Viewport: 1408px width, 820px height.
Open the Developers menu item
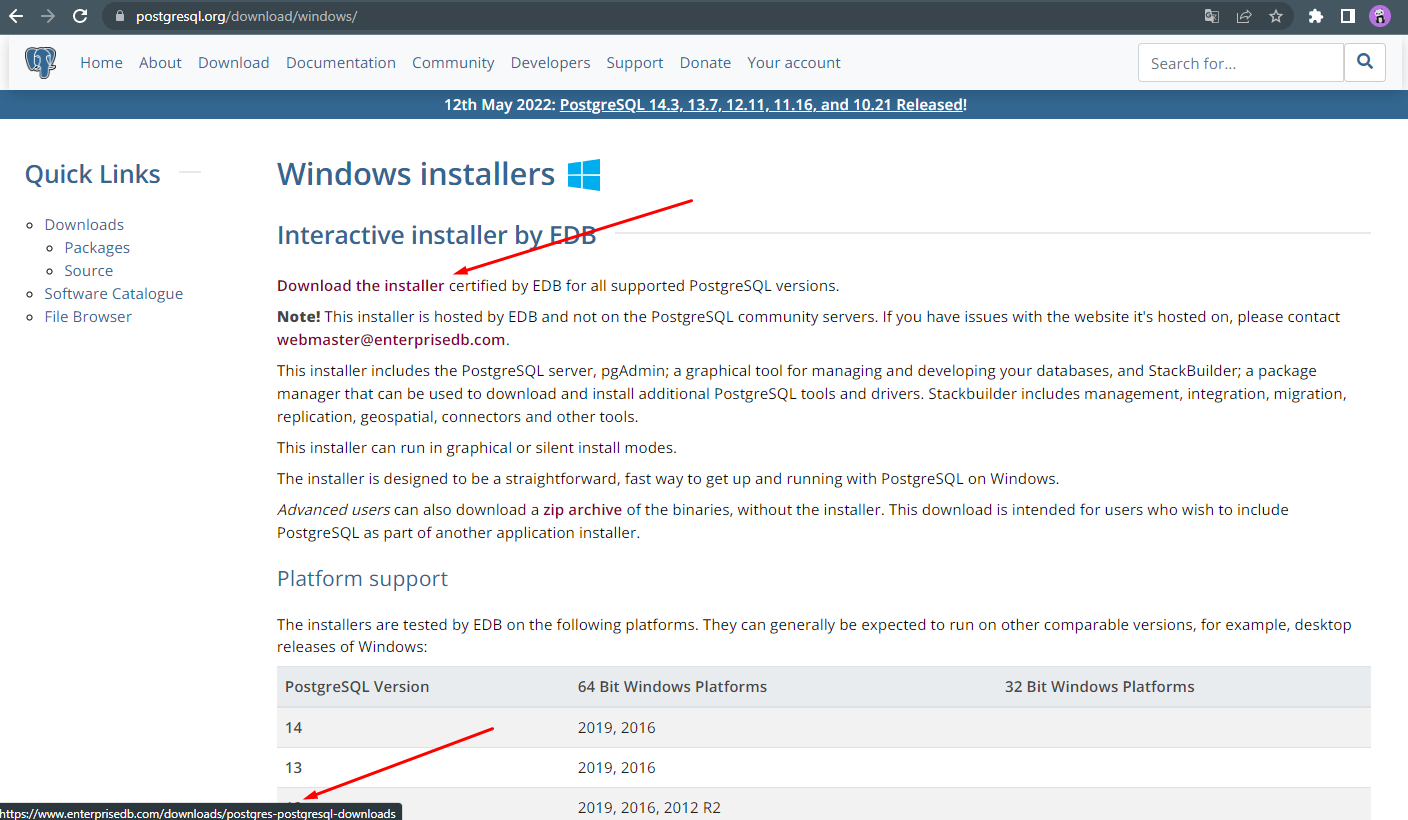click(x=550, y=62)
